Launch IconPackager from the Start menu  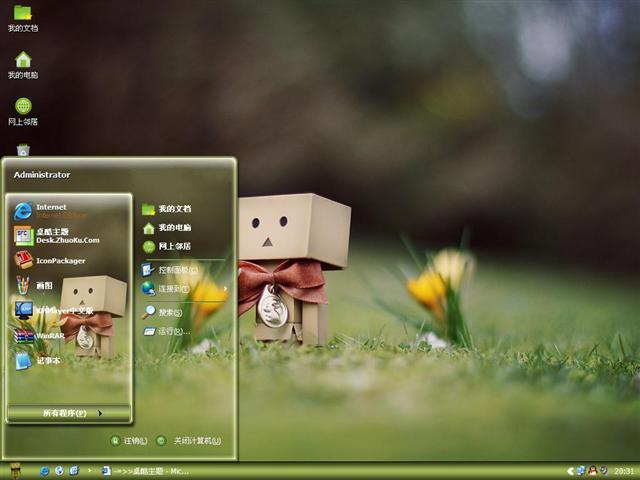click(x=50, y=260)
